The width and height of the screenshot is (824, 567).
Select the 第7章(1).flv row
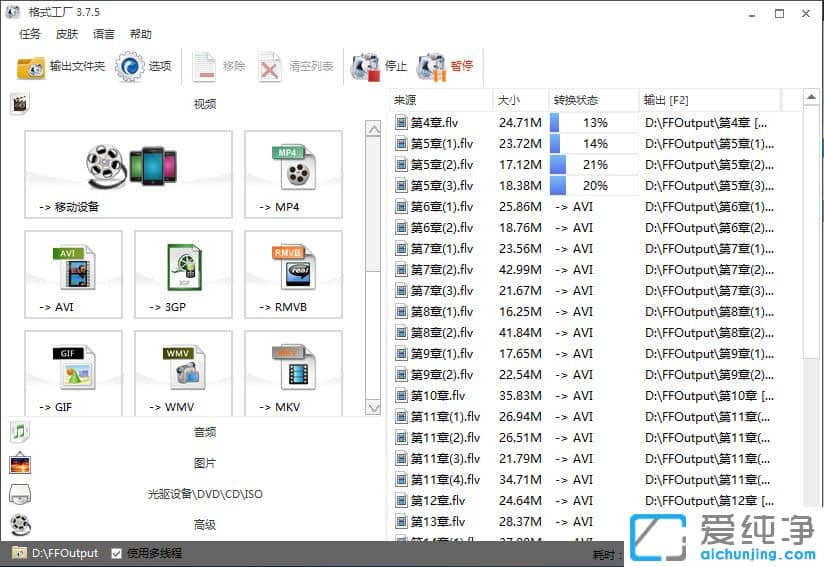pos(585,249)
